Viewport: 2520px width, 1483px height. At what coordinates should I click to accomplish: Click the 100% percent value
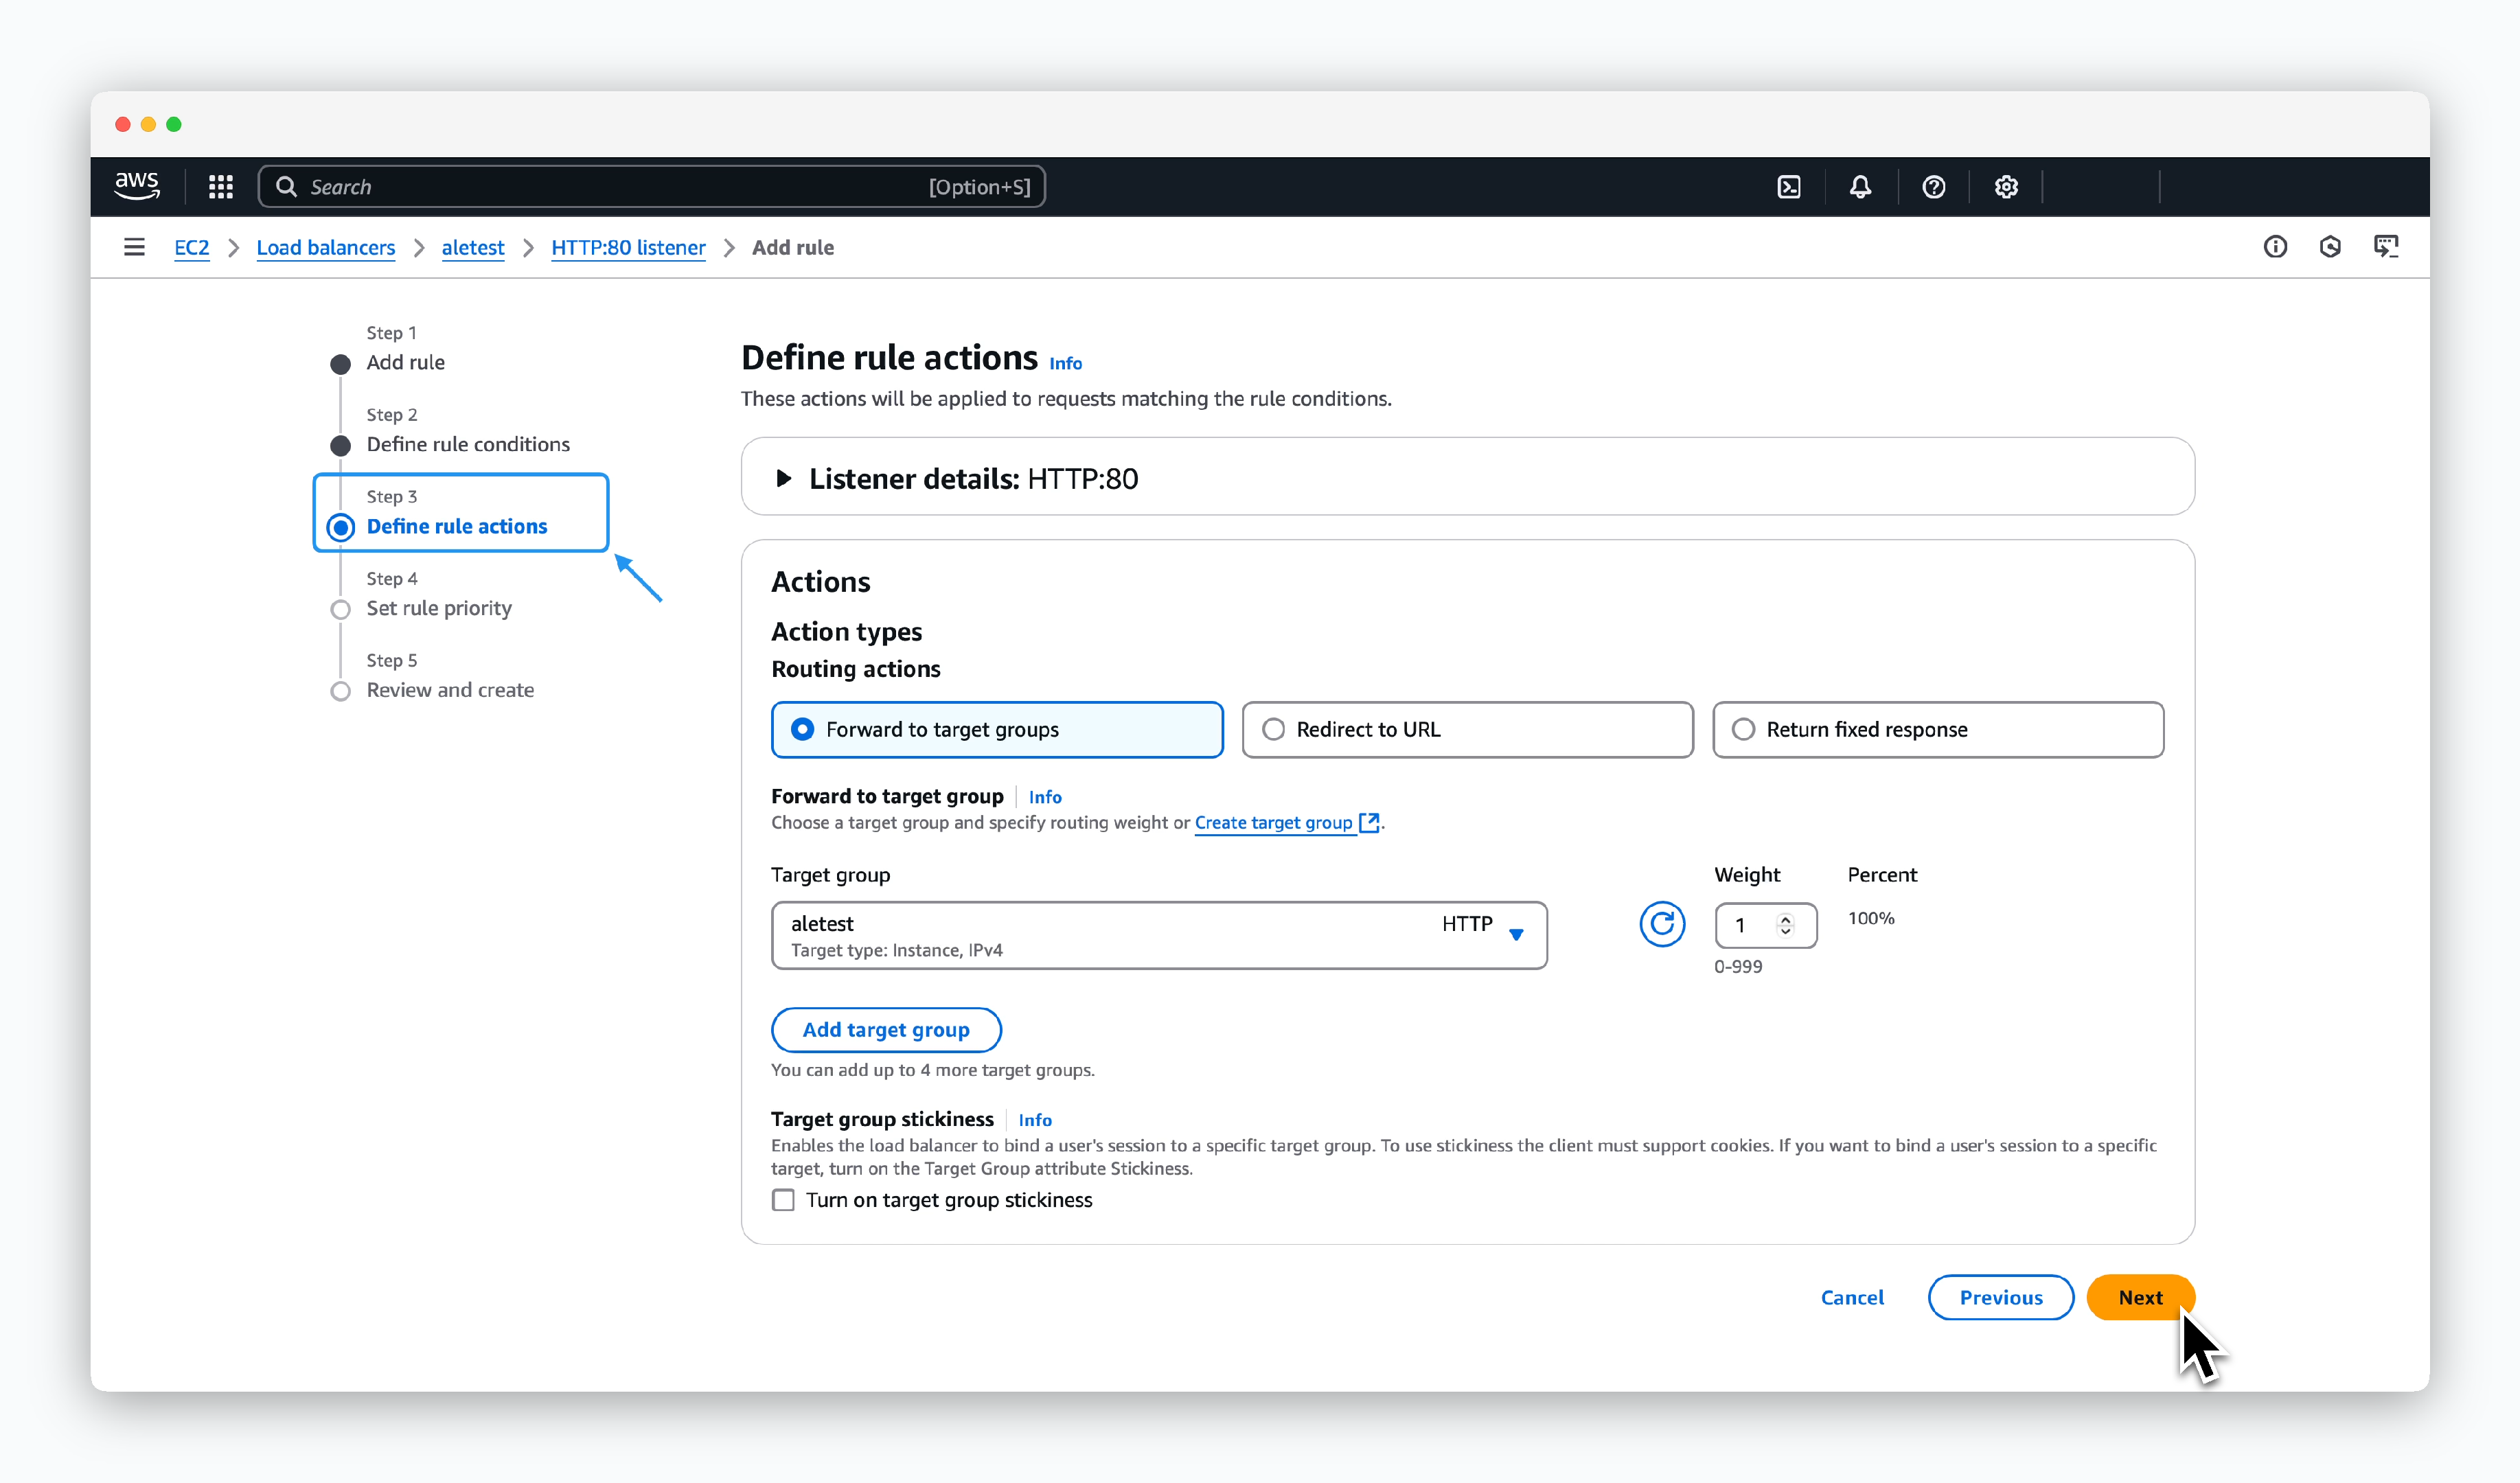point(1871,918)
